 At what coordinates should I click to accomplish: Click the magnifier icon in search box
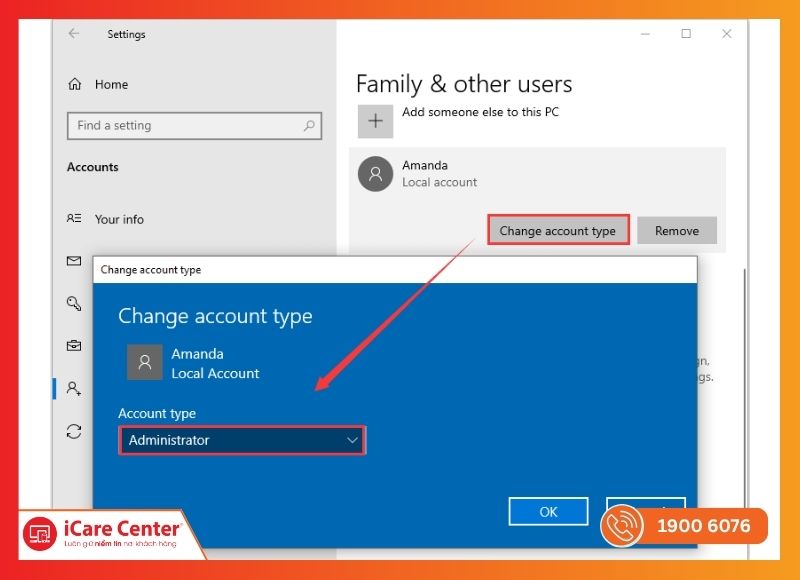309,126
